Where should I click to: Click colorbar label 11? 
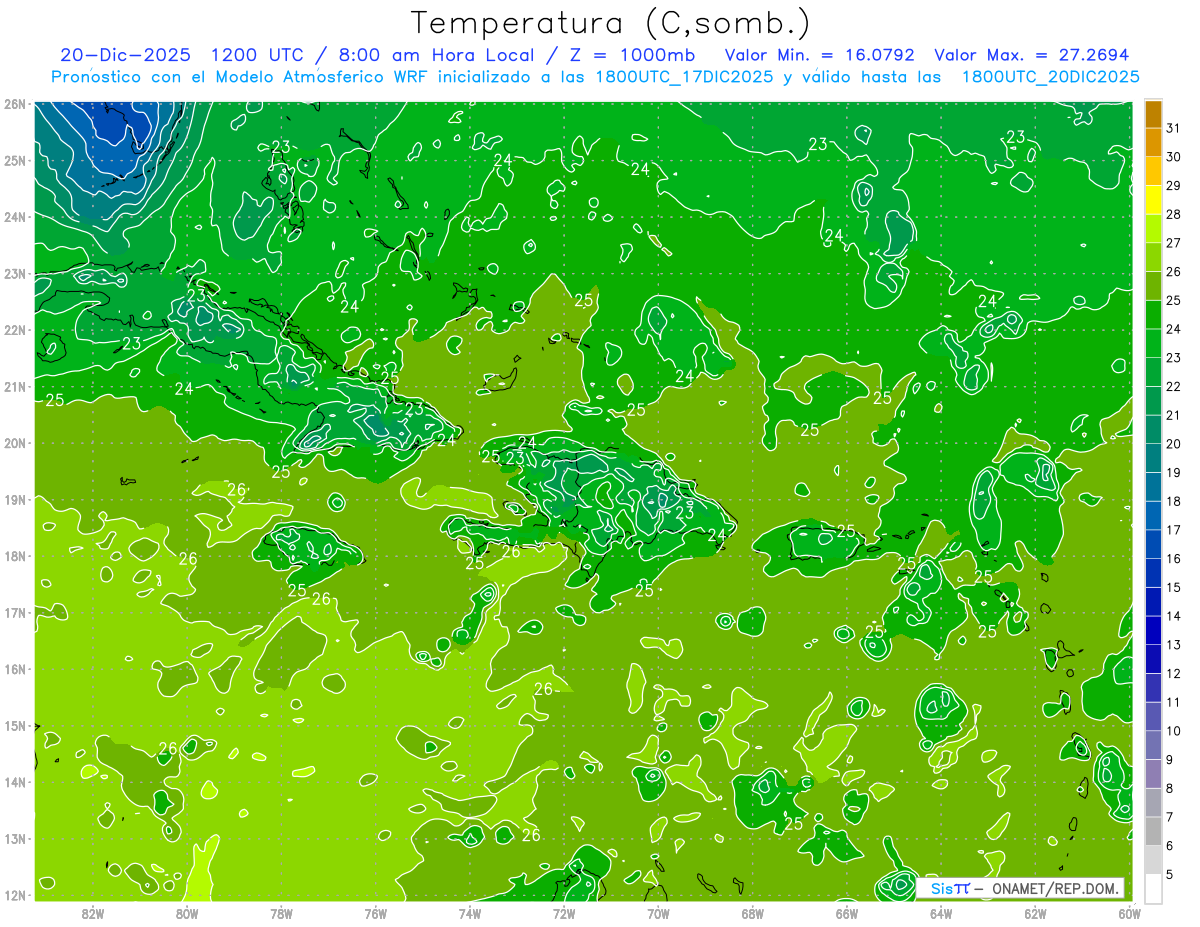coord(1174,702)
